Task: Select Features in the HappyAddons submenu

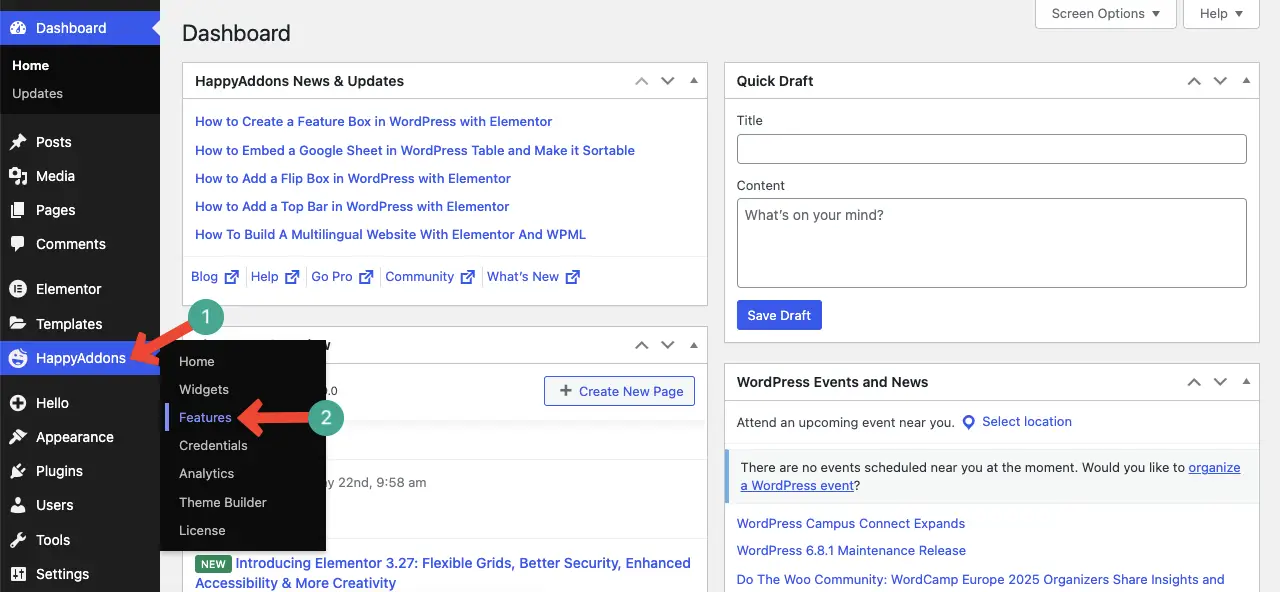Action: tap(205, 417)
